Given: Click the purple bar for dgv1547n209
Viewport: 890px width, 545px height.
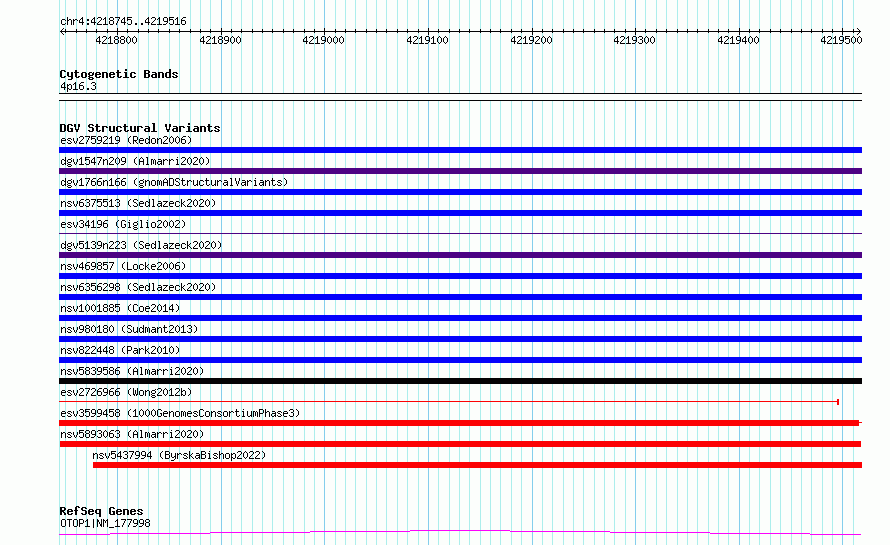Looking at the screenshot, I should click(460, 171).
